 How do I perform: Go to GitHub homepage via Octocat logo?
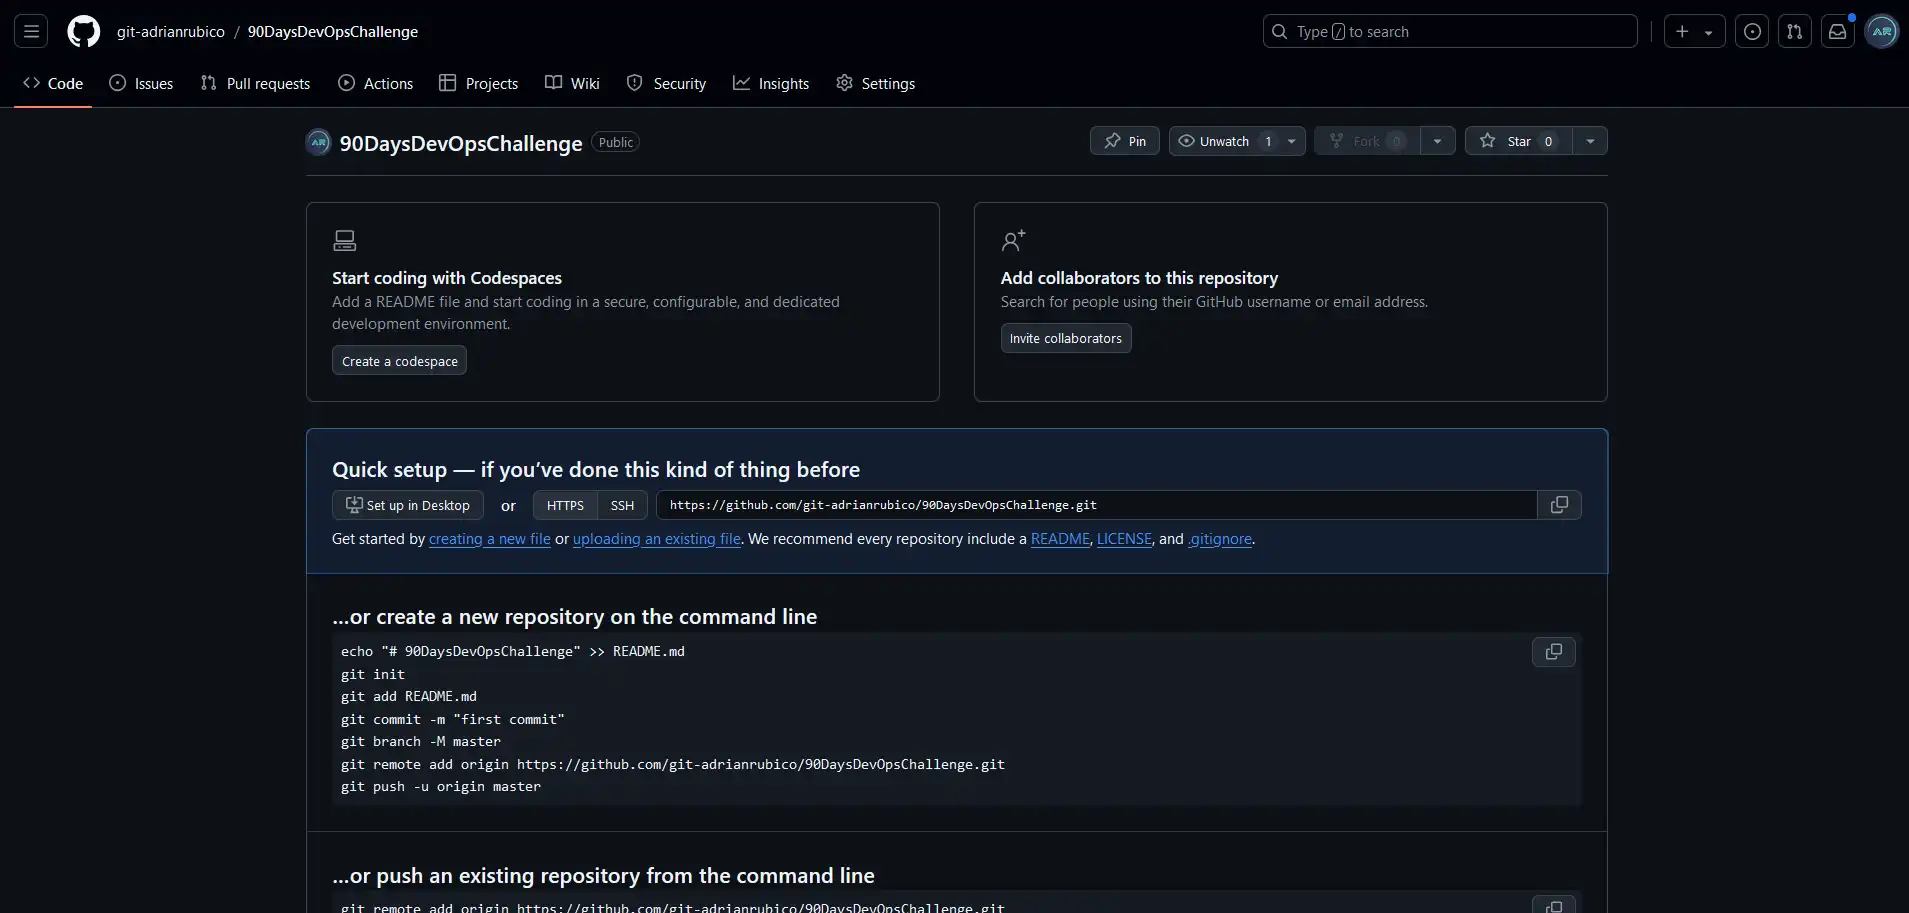tap(84, 32)
